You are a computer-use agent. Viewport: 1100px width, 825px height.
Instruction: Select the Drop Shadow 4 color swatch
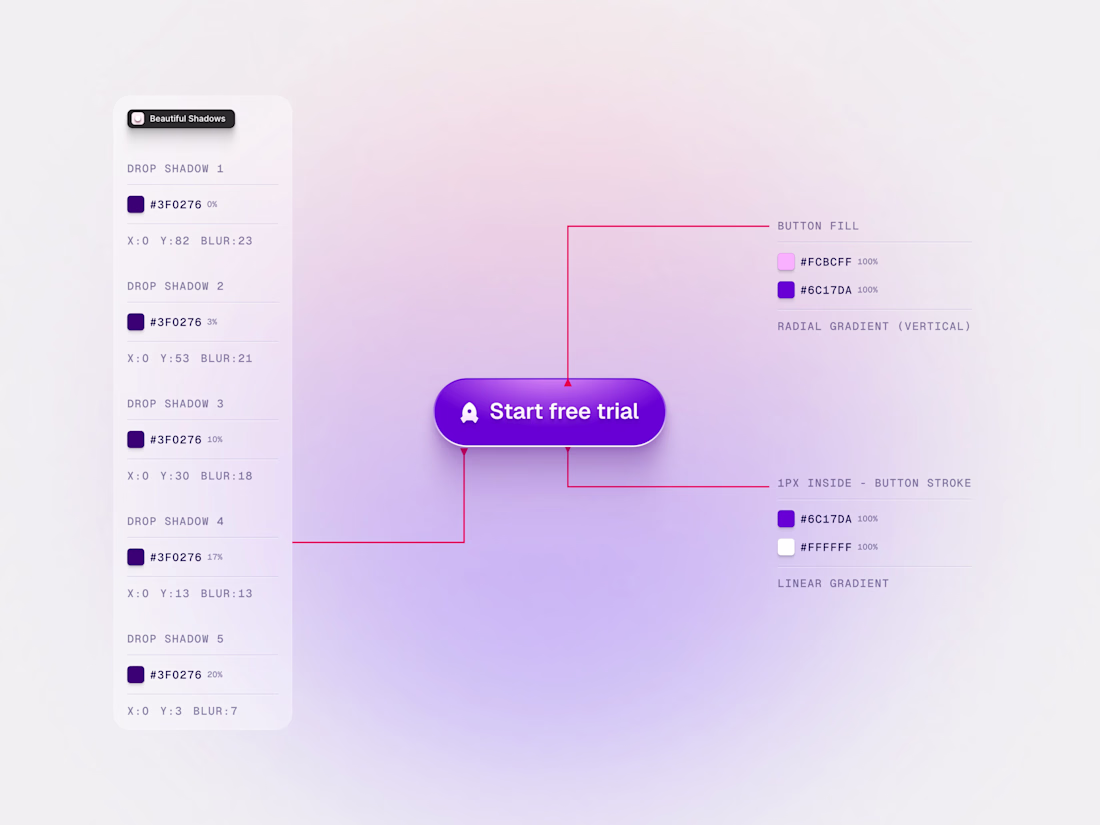click(x=135, y=557)
